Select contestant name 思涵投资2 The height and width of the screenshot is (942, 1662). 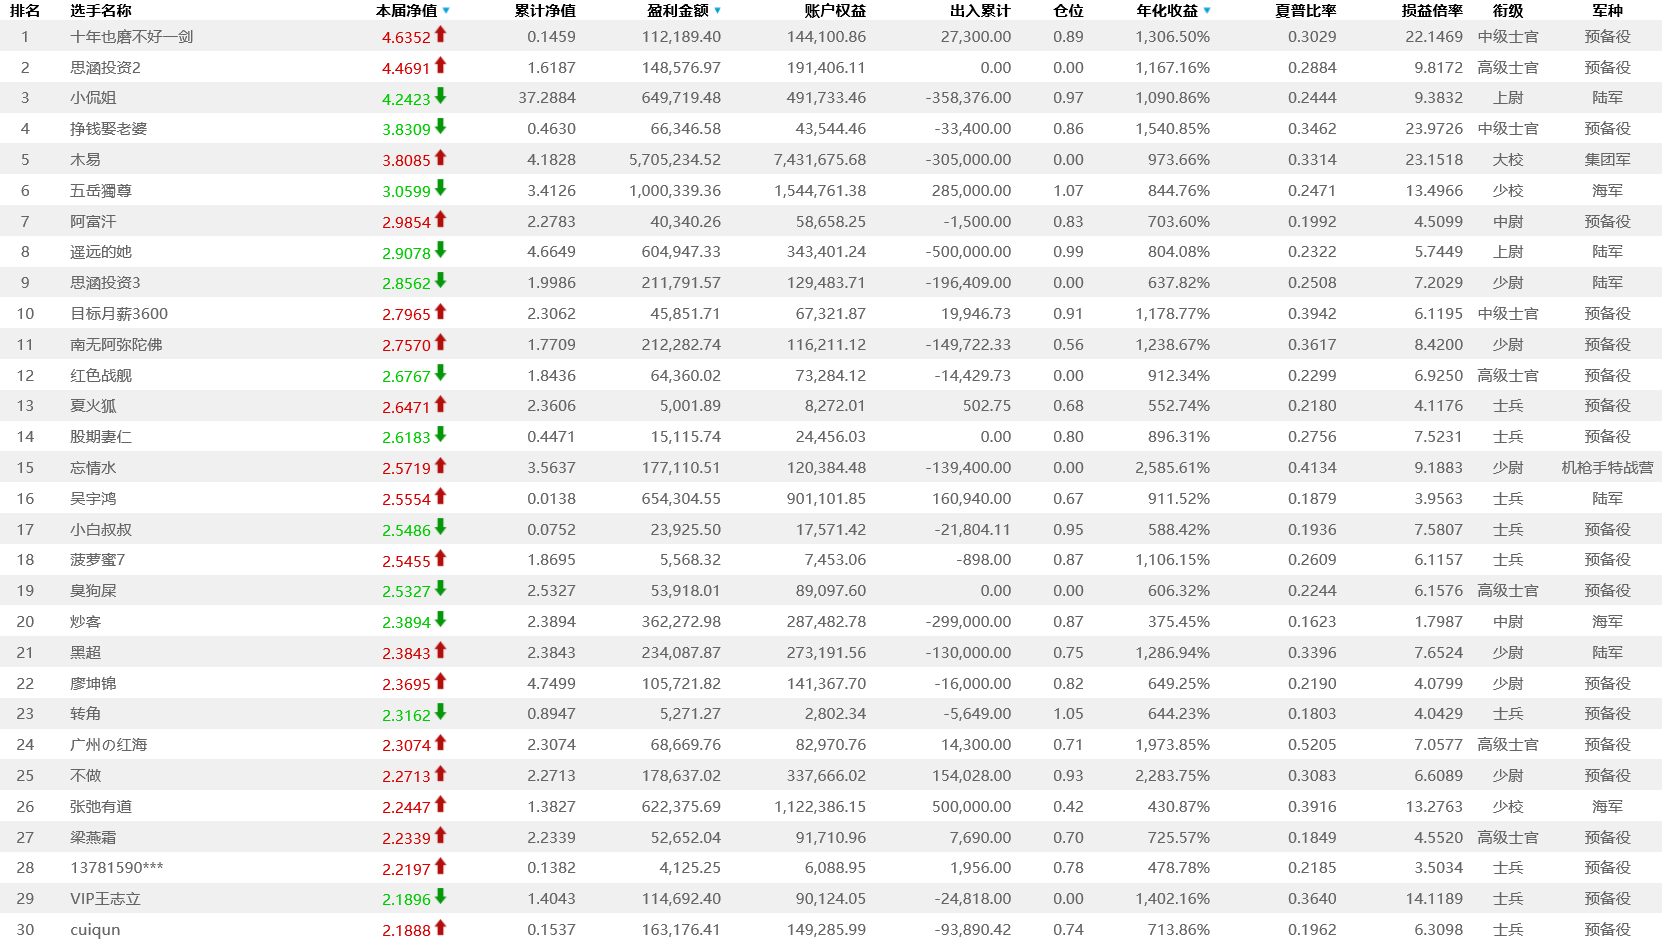(105, 67)
